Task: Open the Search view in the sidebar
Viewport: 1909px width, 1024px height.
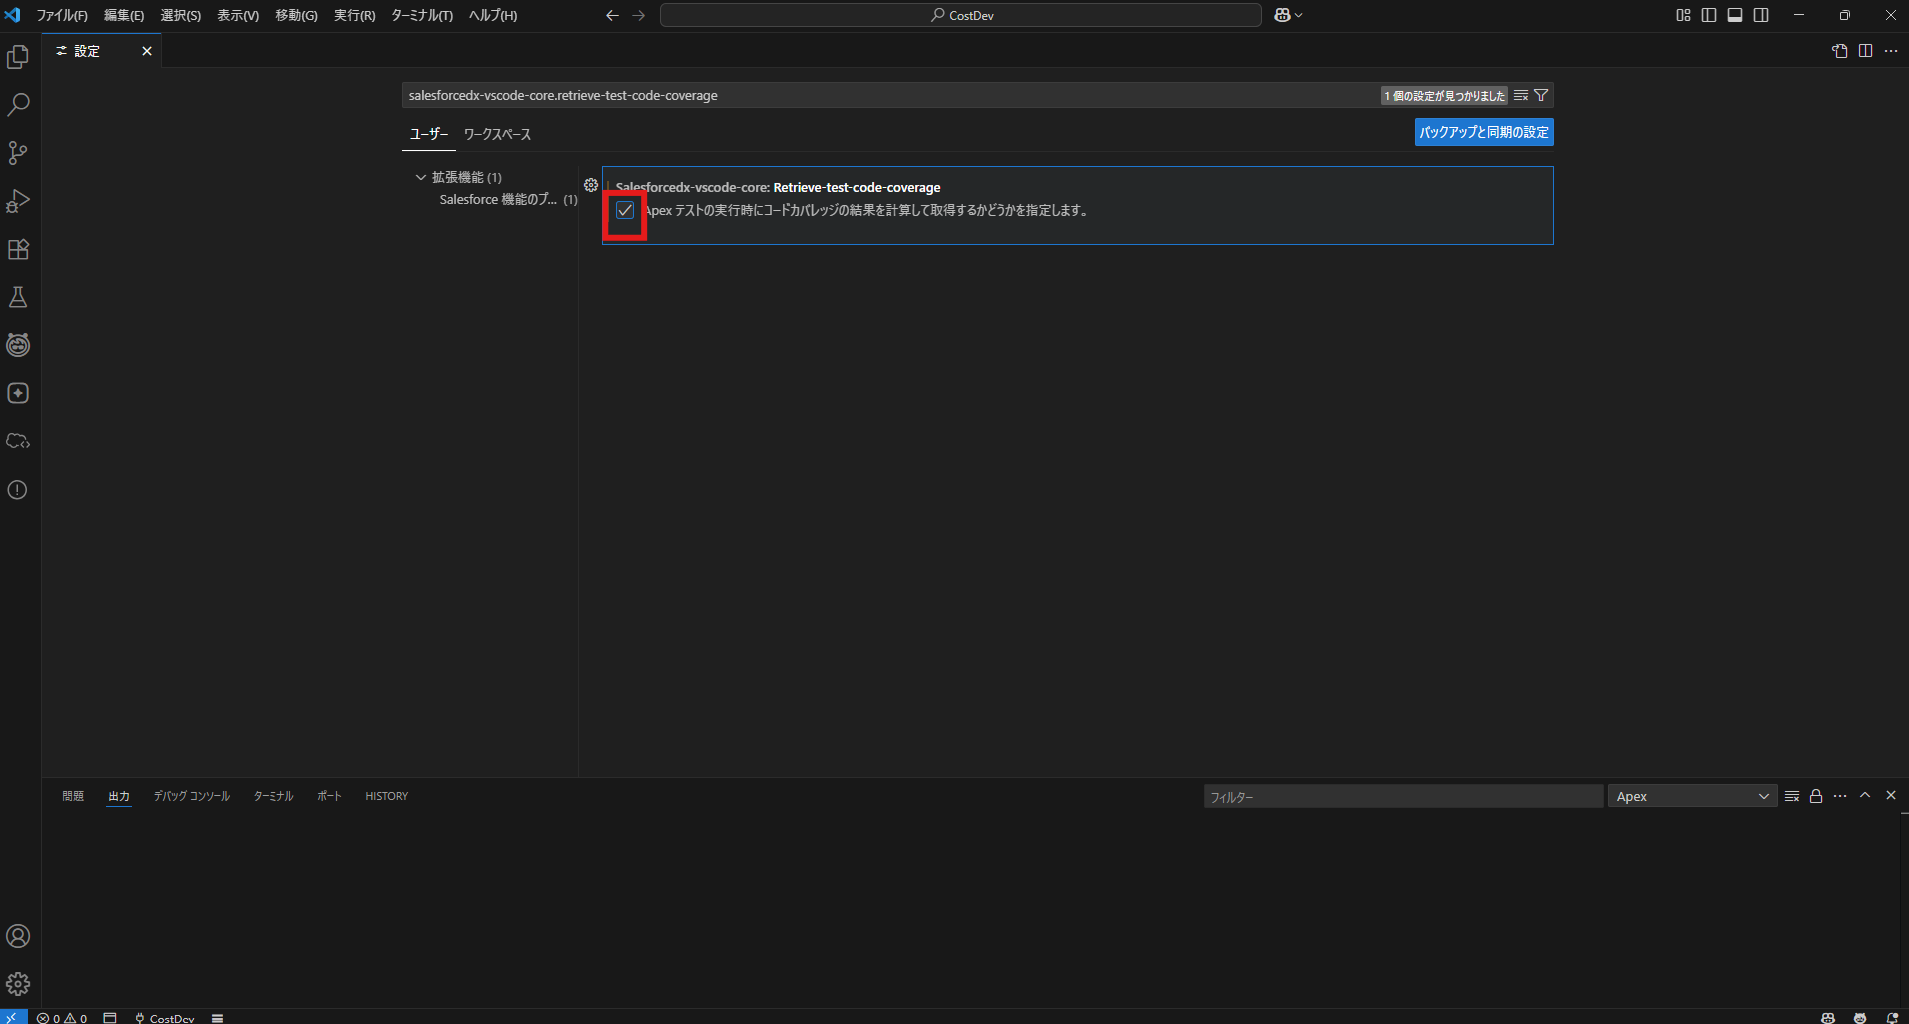Action: [17, 104]
